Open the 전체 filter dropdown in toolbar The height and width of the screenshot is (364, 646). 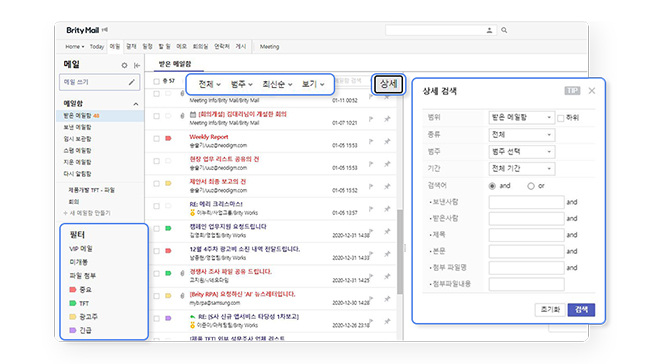(209, 84)
